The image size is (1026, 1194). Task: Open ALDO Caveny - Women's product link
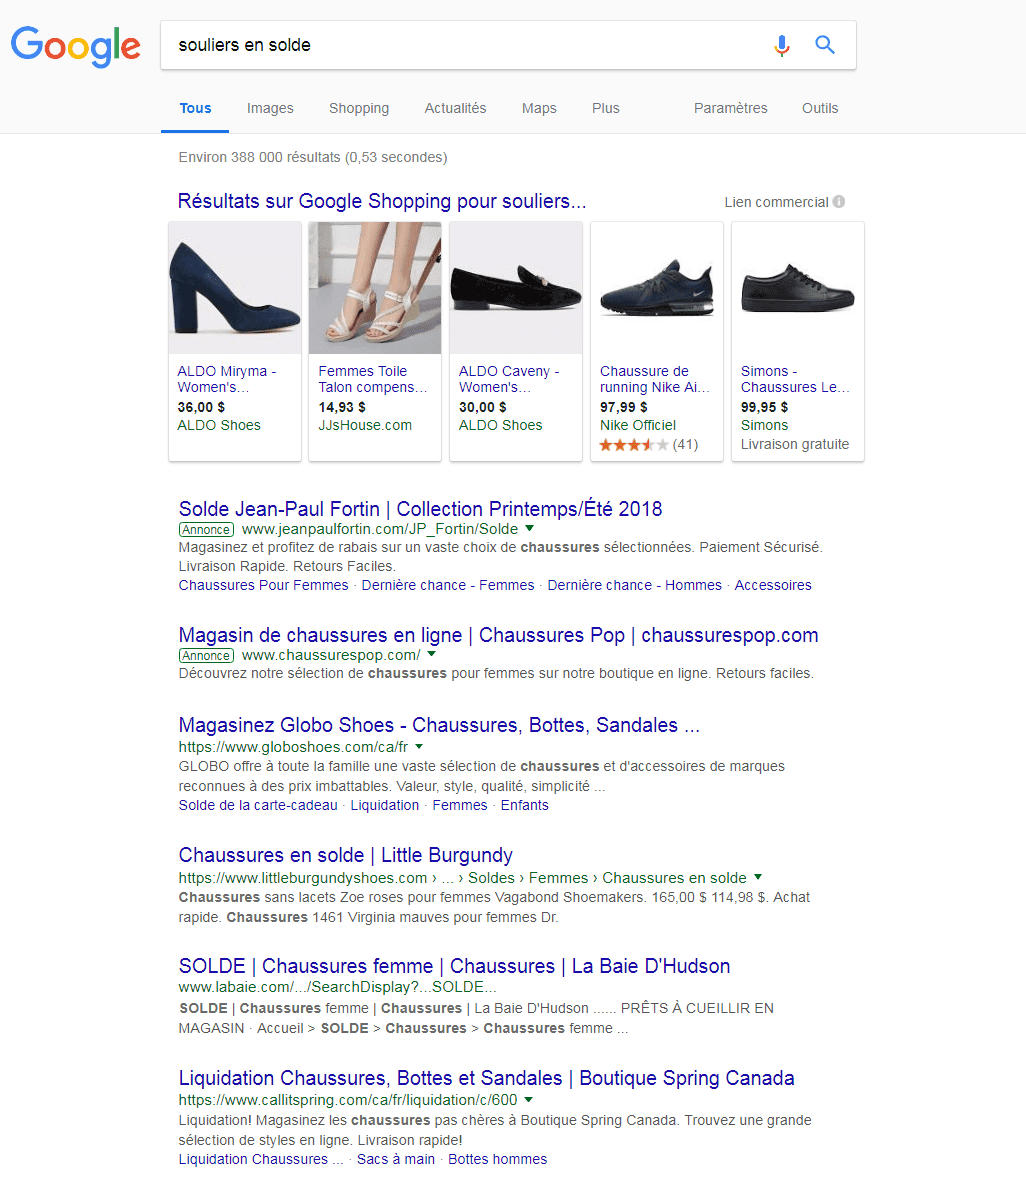pyautogui.click(x=508, y=379)
